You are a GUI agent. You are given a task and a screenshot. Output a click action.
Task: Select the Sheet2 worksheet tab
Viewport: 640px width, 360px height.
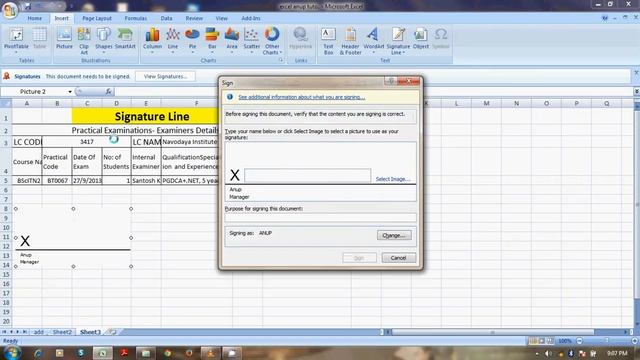click(x=62, y=332)
